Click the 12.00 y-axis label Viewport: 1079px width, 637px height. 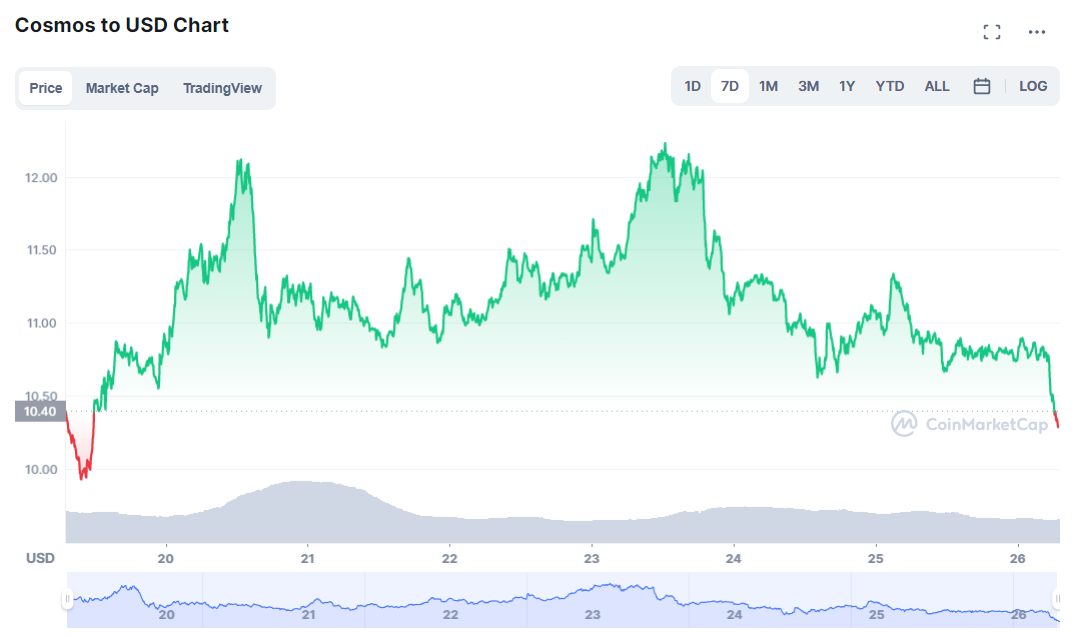tap(41, 177)
